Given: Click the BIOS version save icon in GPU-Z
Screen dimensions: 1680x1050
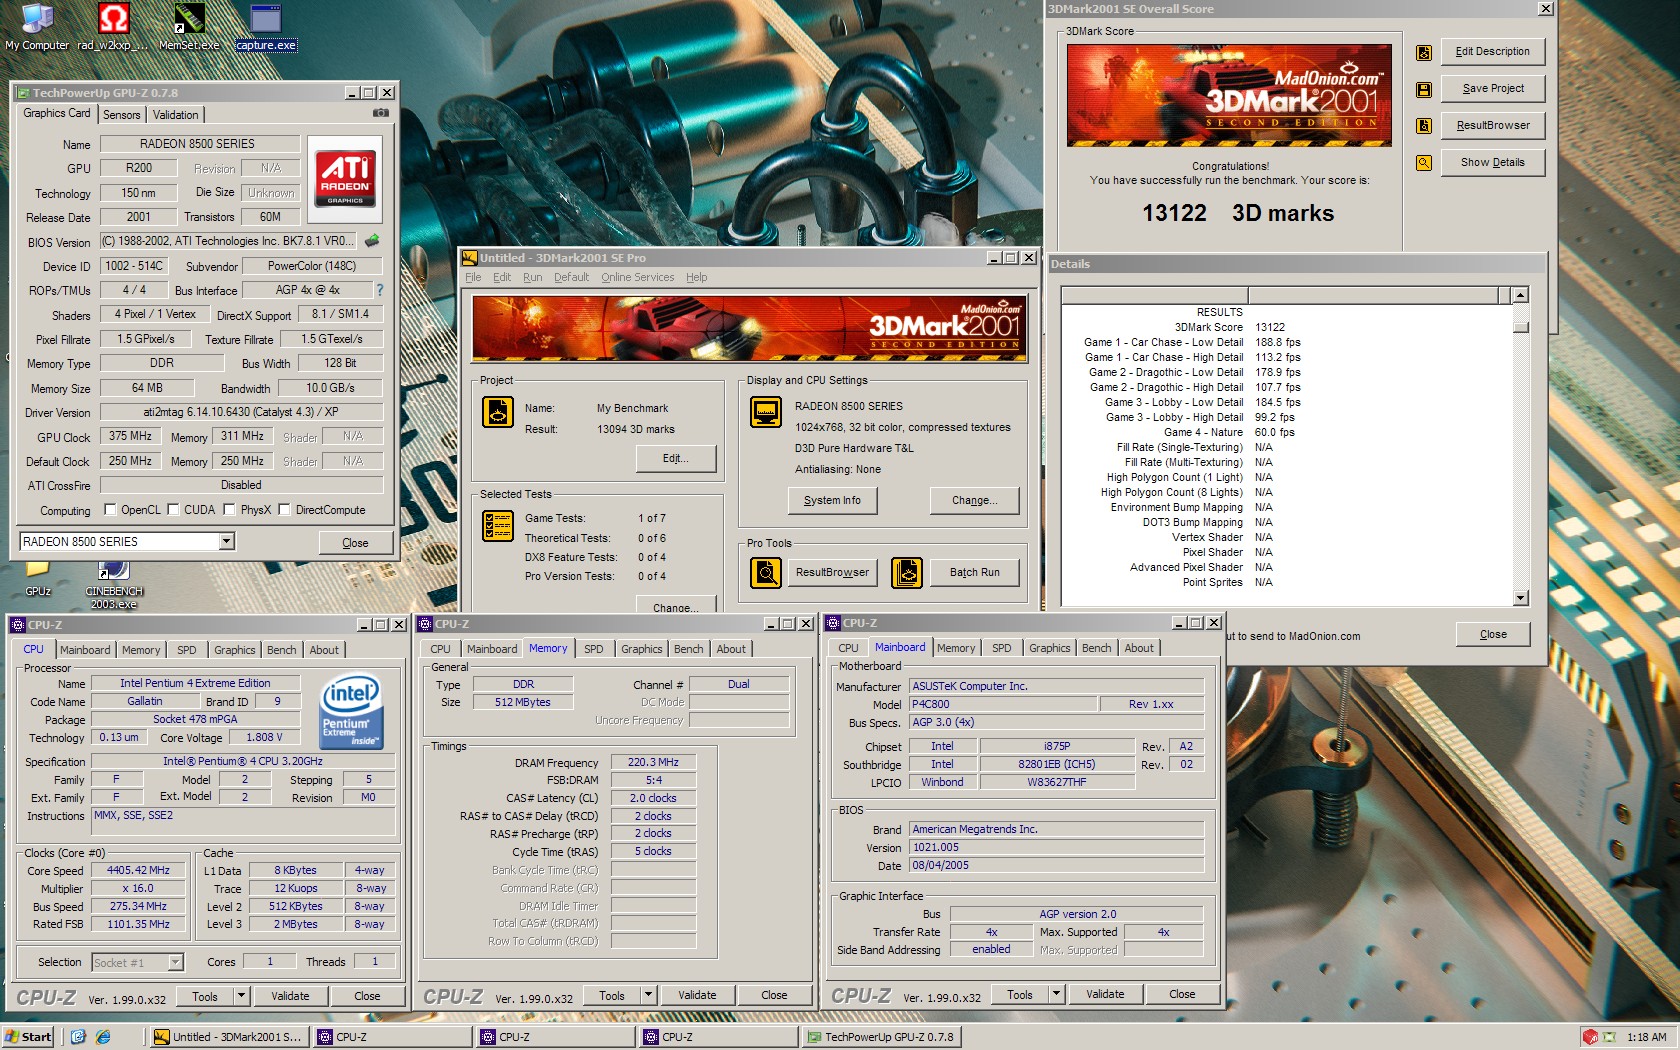Looking at the screenshot, I should 372,241.
